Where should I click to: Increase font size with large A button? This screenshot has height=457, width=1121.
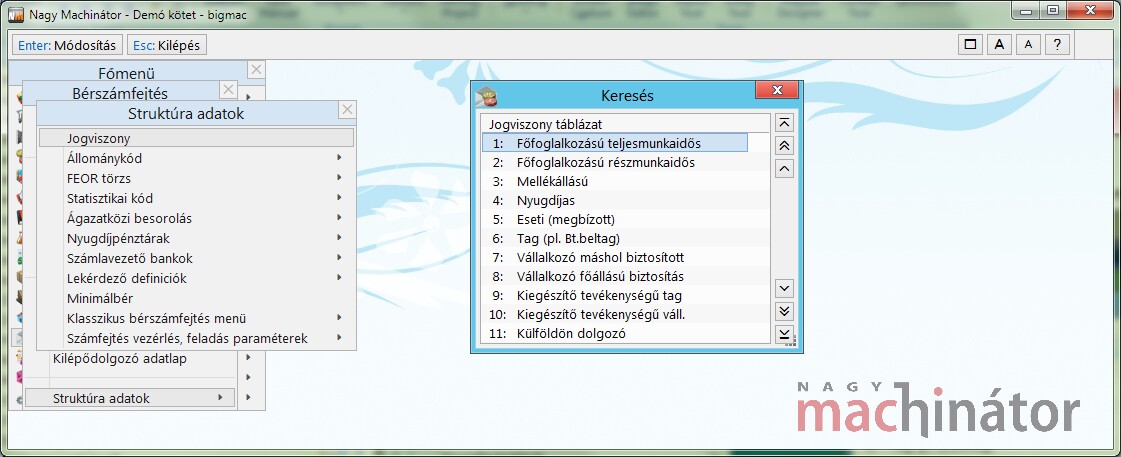[999, 44]
